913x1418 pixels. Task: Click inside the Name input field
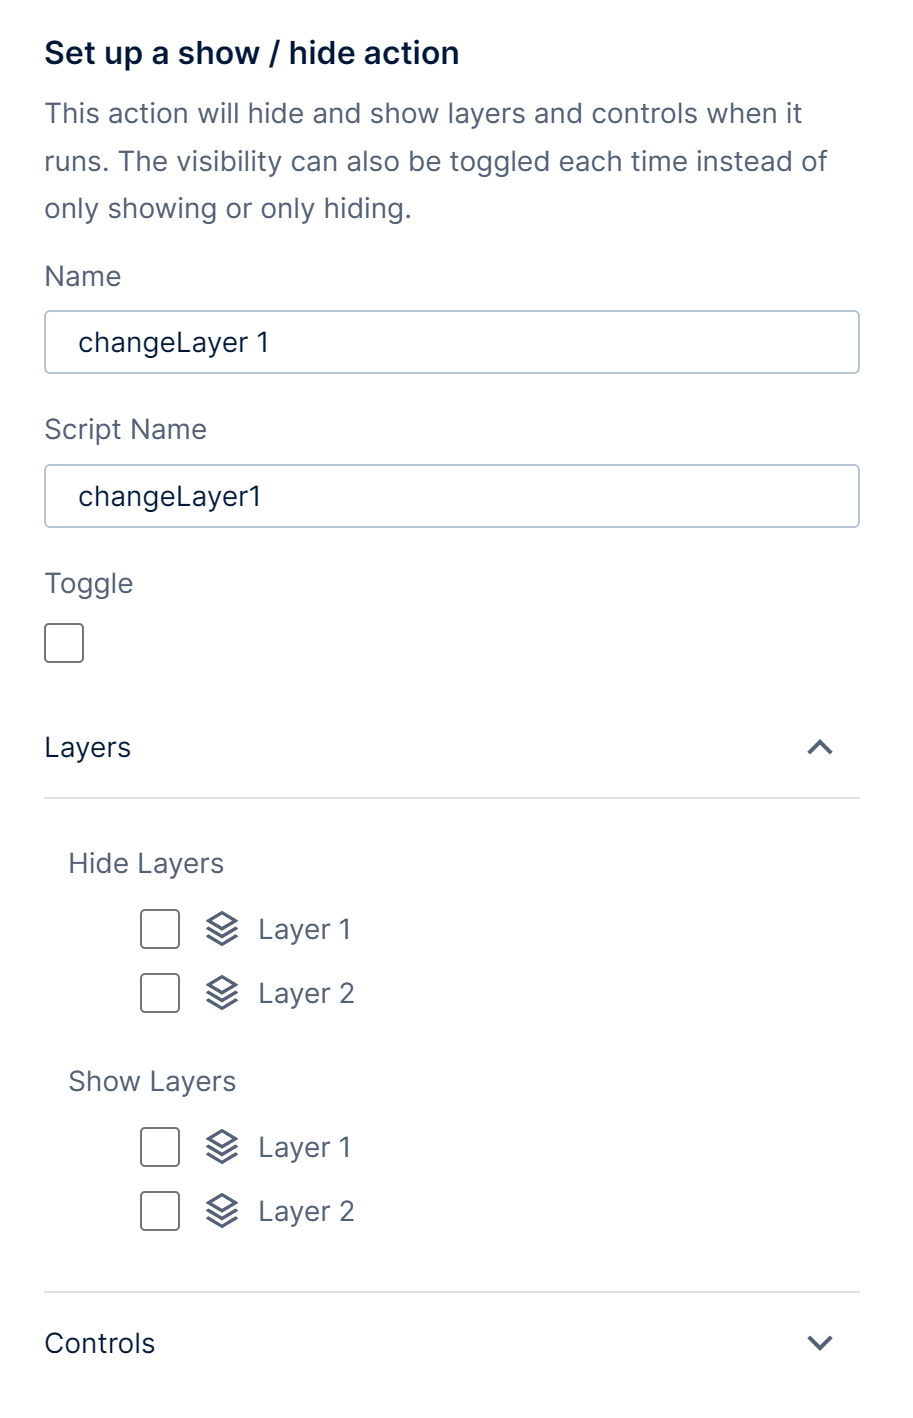[x=451, y=341]
